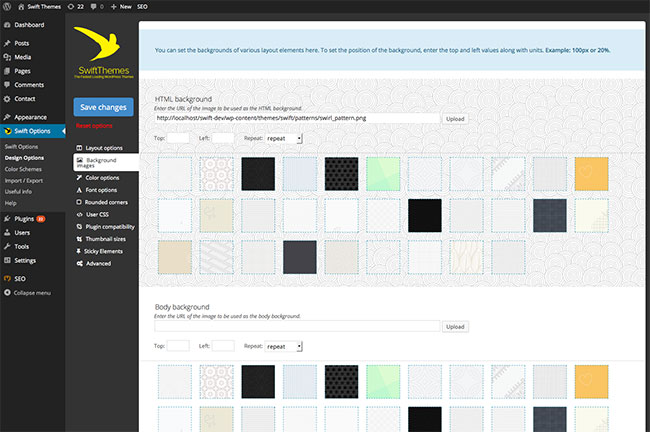Image resolution: width=650 pixels, height=432 pixels.
Task: Click the Tools wrench icon
Action: coord(7,246)
